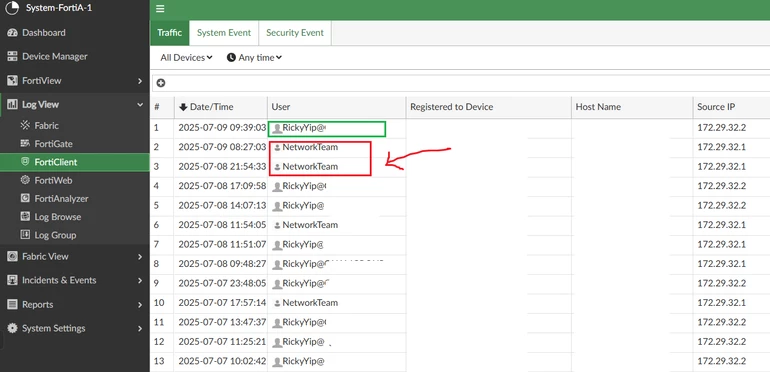The height and width of the screenshot is (372, 770).
Task: Click the Device Manager icon
Action: pyautogui.click(x=12, y=56)
